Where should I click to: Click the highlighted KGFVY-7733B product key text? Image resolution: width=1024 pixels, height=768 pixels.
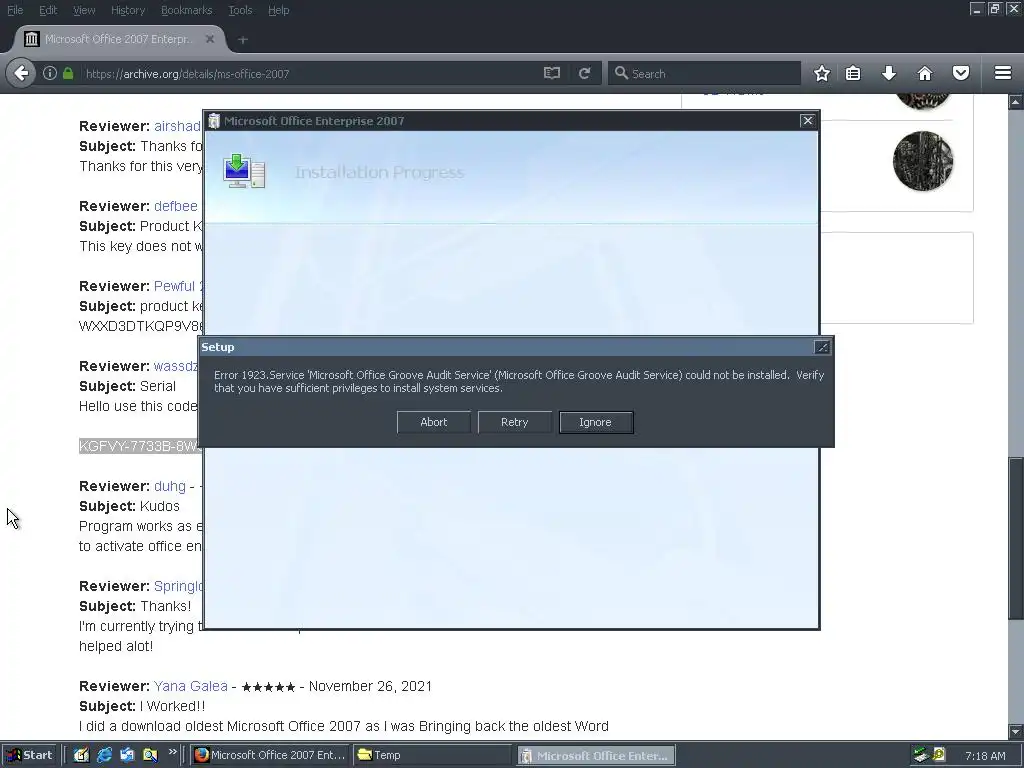(140, 446)
